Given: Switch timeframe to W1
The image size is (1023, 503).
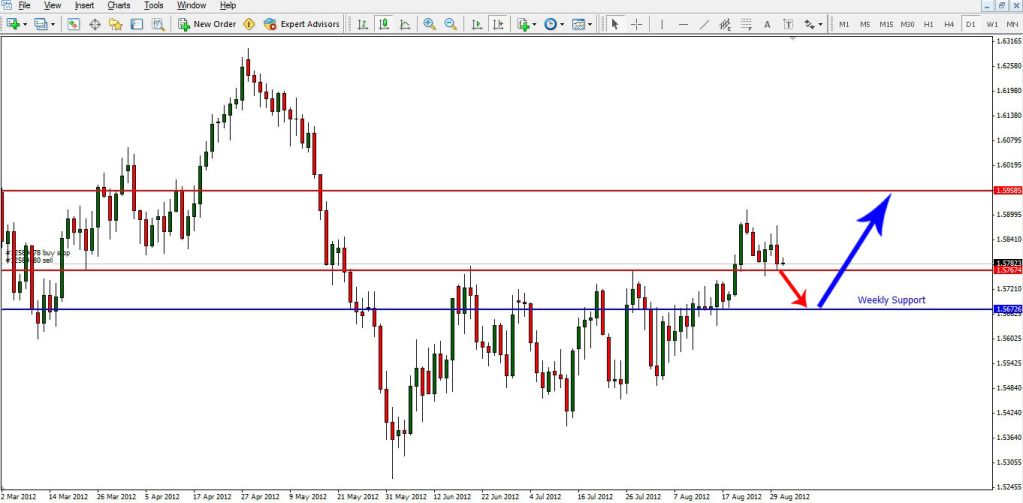Looking at the screenshot, I should [992, 24].
